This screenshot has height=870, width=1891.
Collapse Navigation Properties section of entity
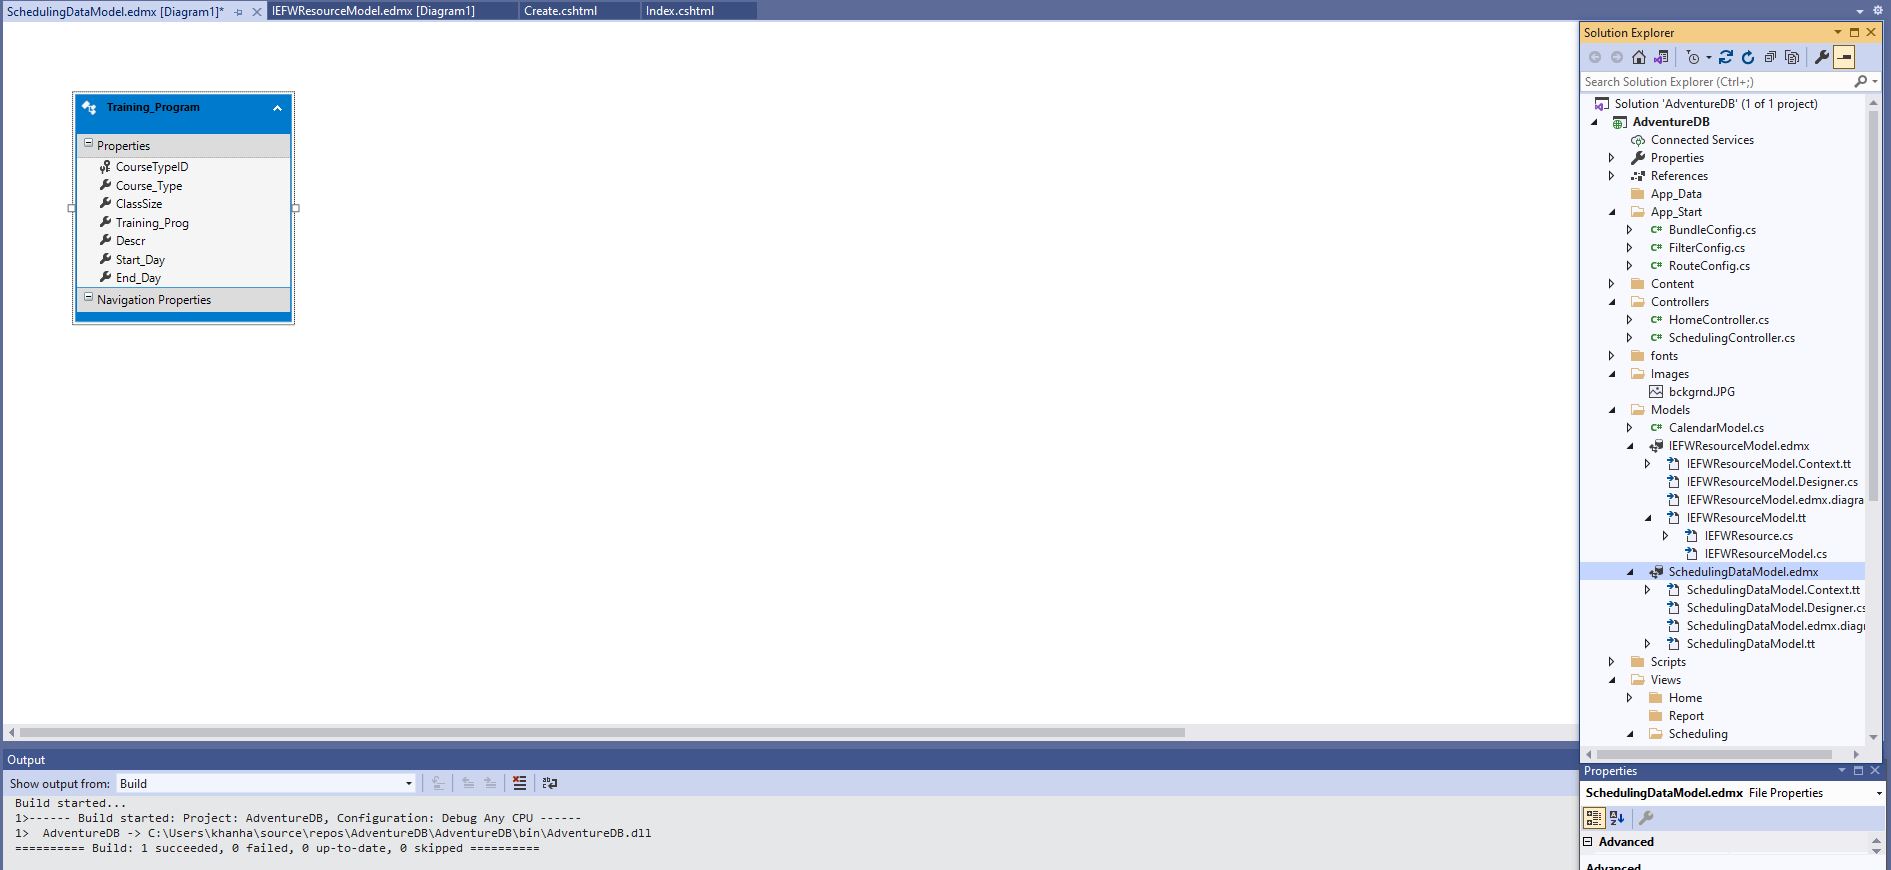(x=88, y=298)
